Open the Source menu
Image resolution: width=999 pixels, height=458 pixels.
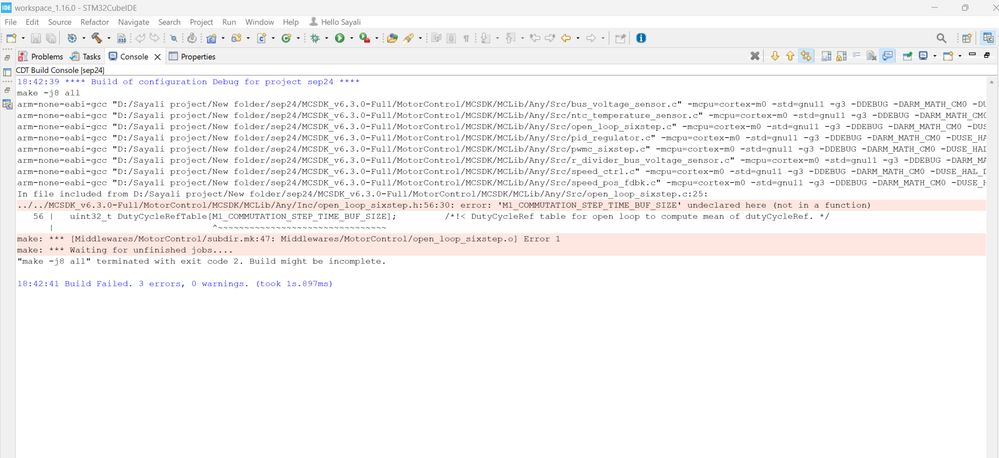(x=60, y=22)
